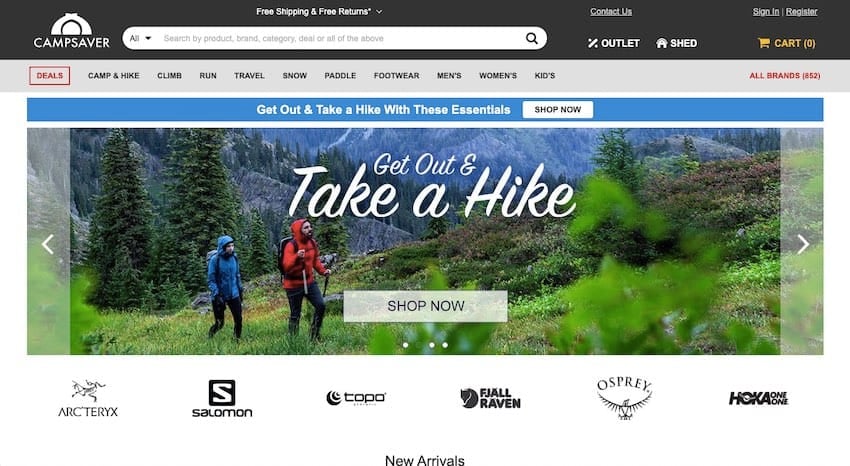This screenshot has height=466, width=850.
Task: Expand the All search category dropdown
Action: point(140,38)
